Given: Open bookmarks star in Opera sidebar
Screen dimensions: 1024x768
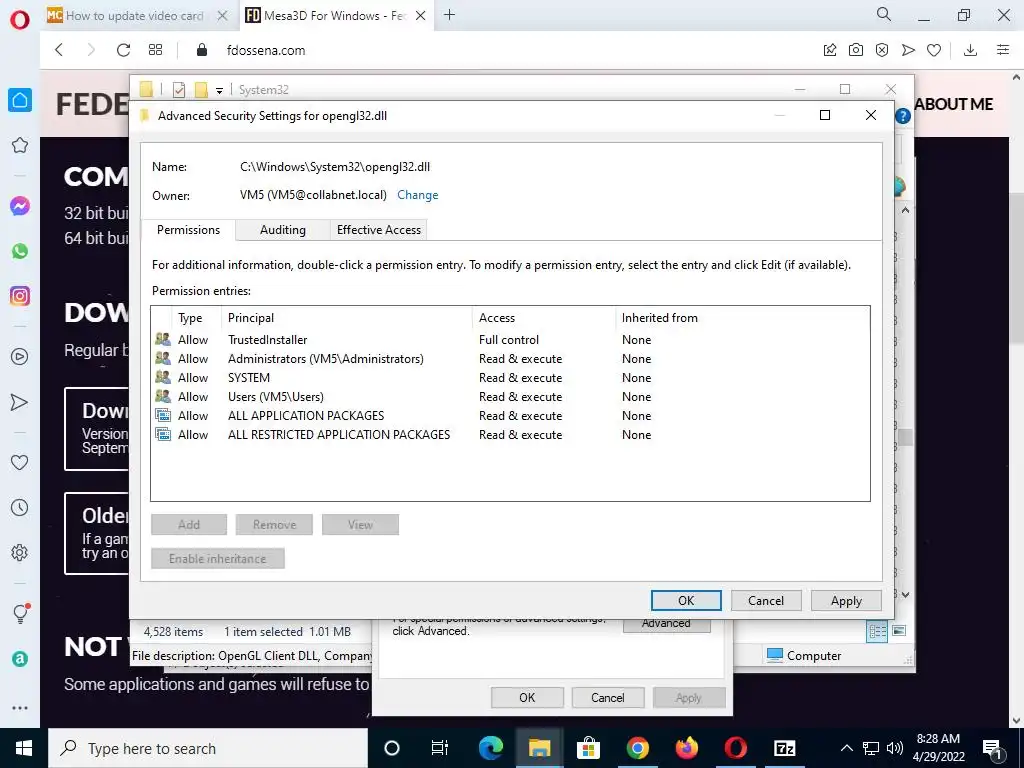Looking at the screenshot, I should point(20,145).
